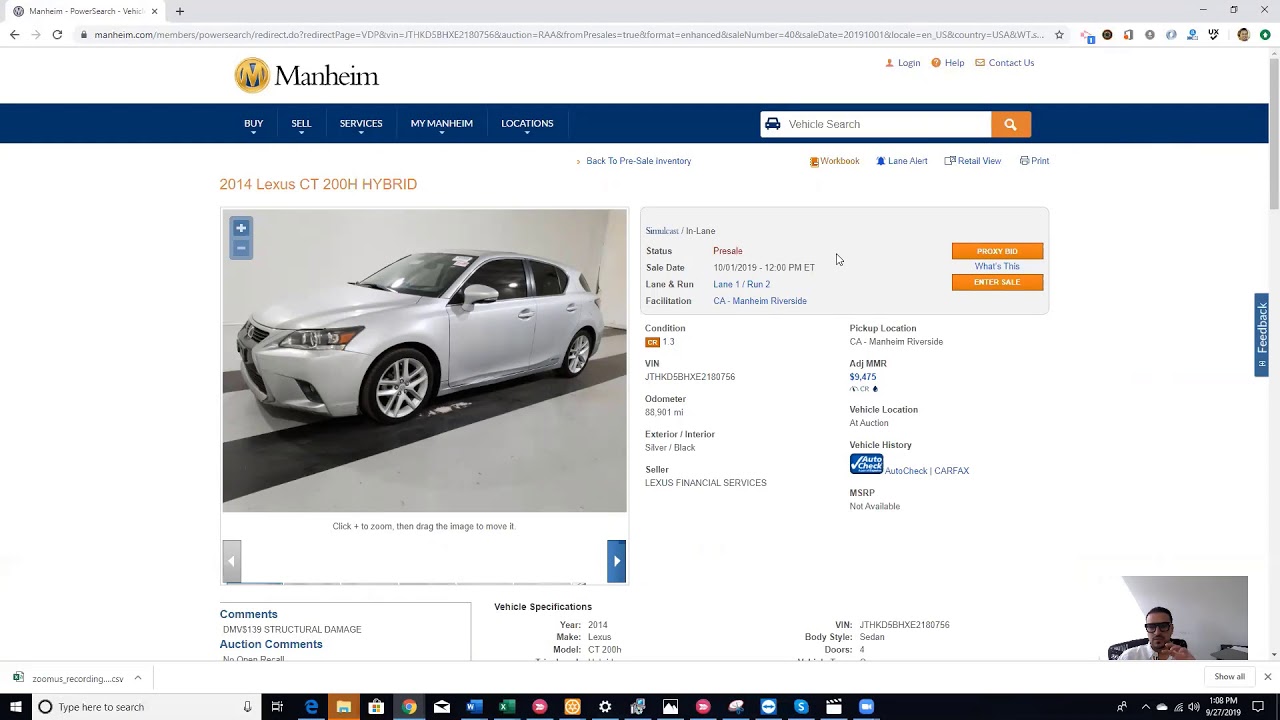Set a Lane Alert

click(x=902, y=161)
